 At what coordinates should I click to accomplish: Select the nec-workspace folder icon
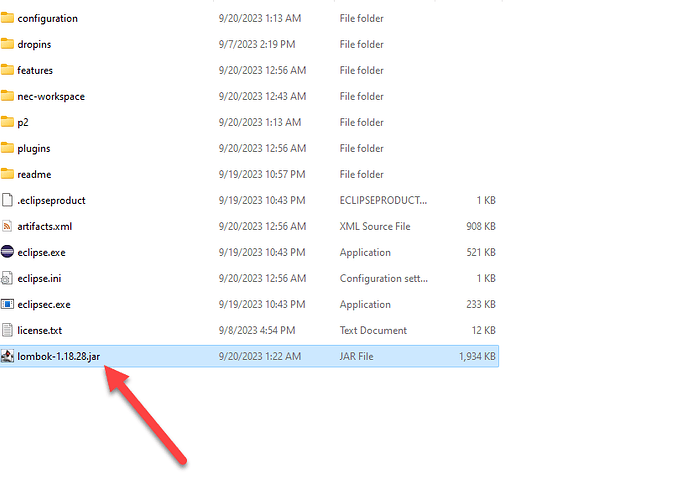coord(7,96)
